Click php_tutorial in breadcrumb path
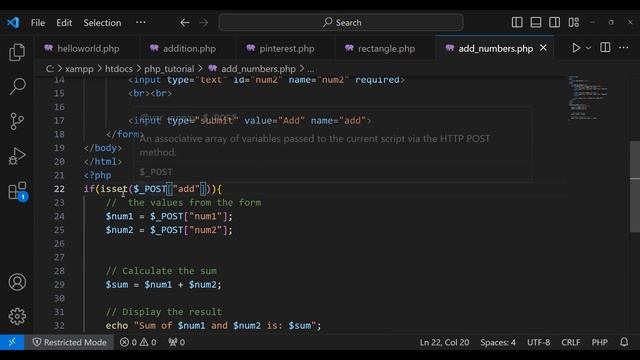 169,69
